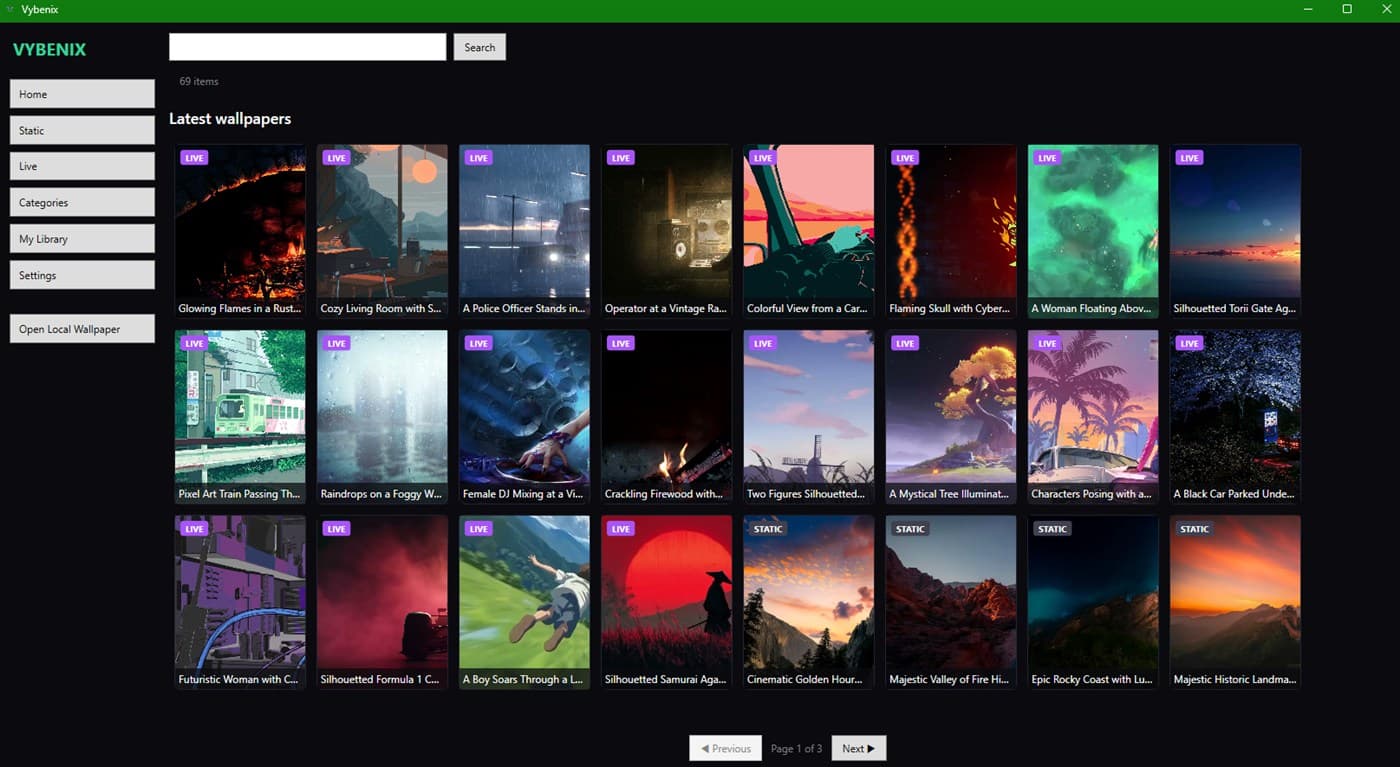Click 'A Woman Floating Abov...' caption text

(x=1091, y=309)
